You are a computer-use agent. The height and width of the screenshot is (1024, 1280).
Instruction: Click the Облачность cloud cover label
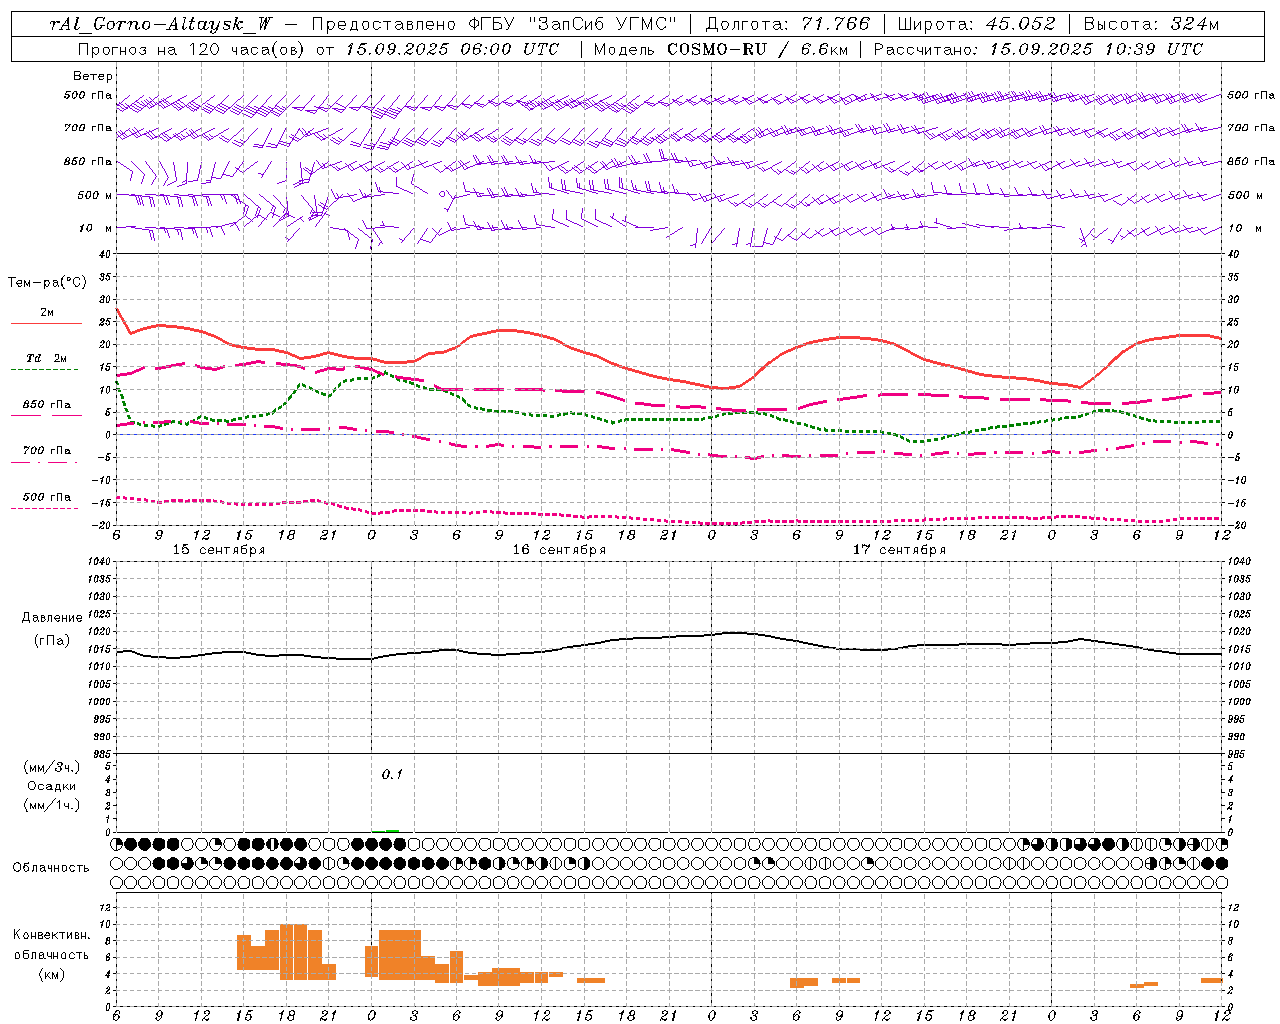(x=51, y=867)
